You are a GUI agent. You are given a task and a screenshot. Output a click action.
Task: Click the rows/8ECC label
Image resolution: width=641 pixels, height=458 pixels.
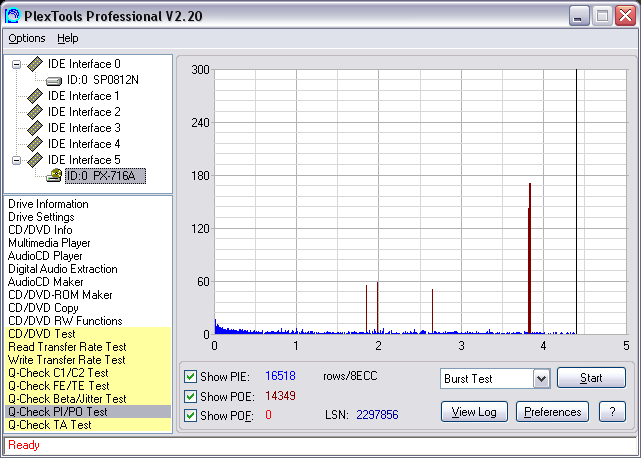tap(350, 376)
